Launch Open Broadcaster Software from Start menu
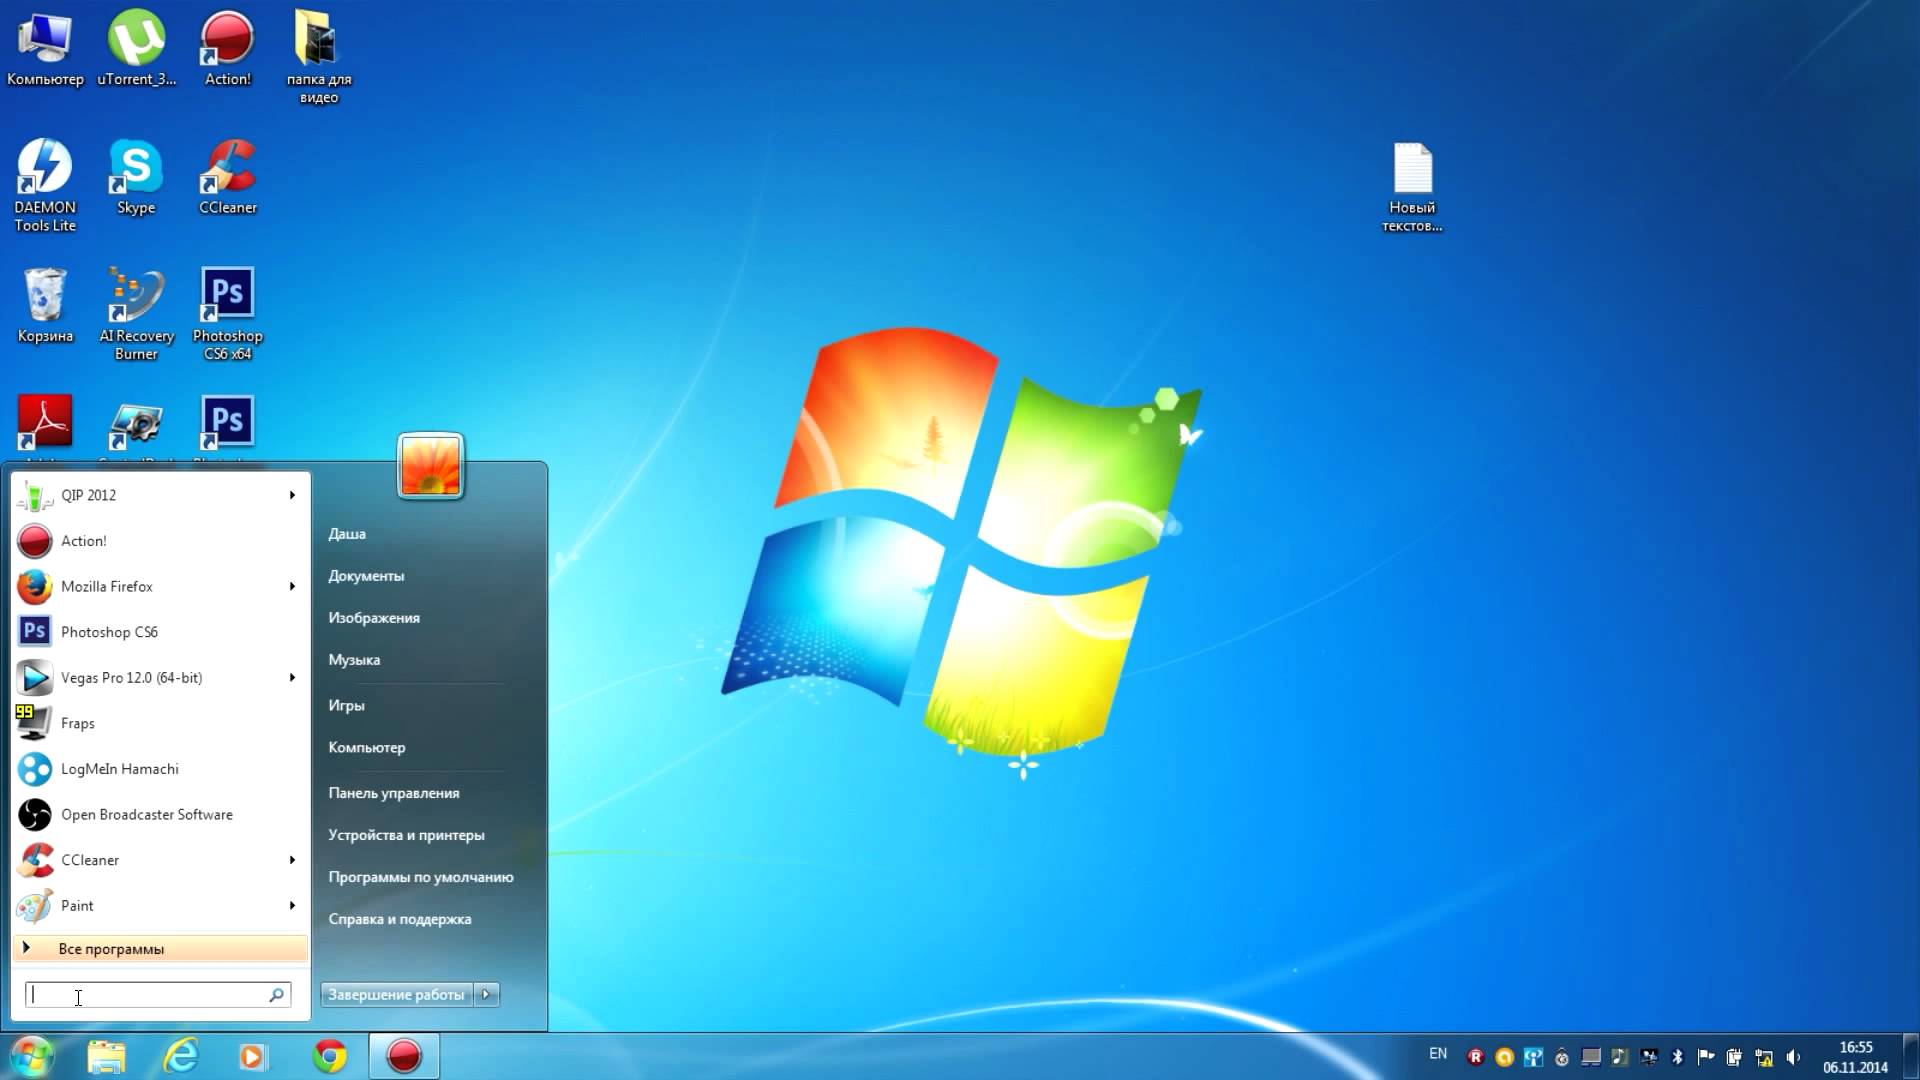This screenshot has height=1080, width=1920. click(160, 814)
